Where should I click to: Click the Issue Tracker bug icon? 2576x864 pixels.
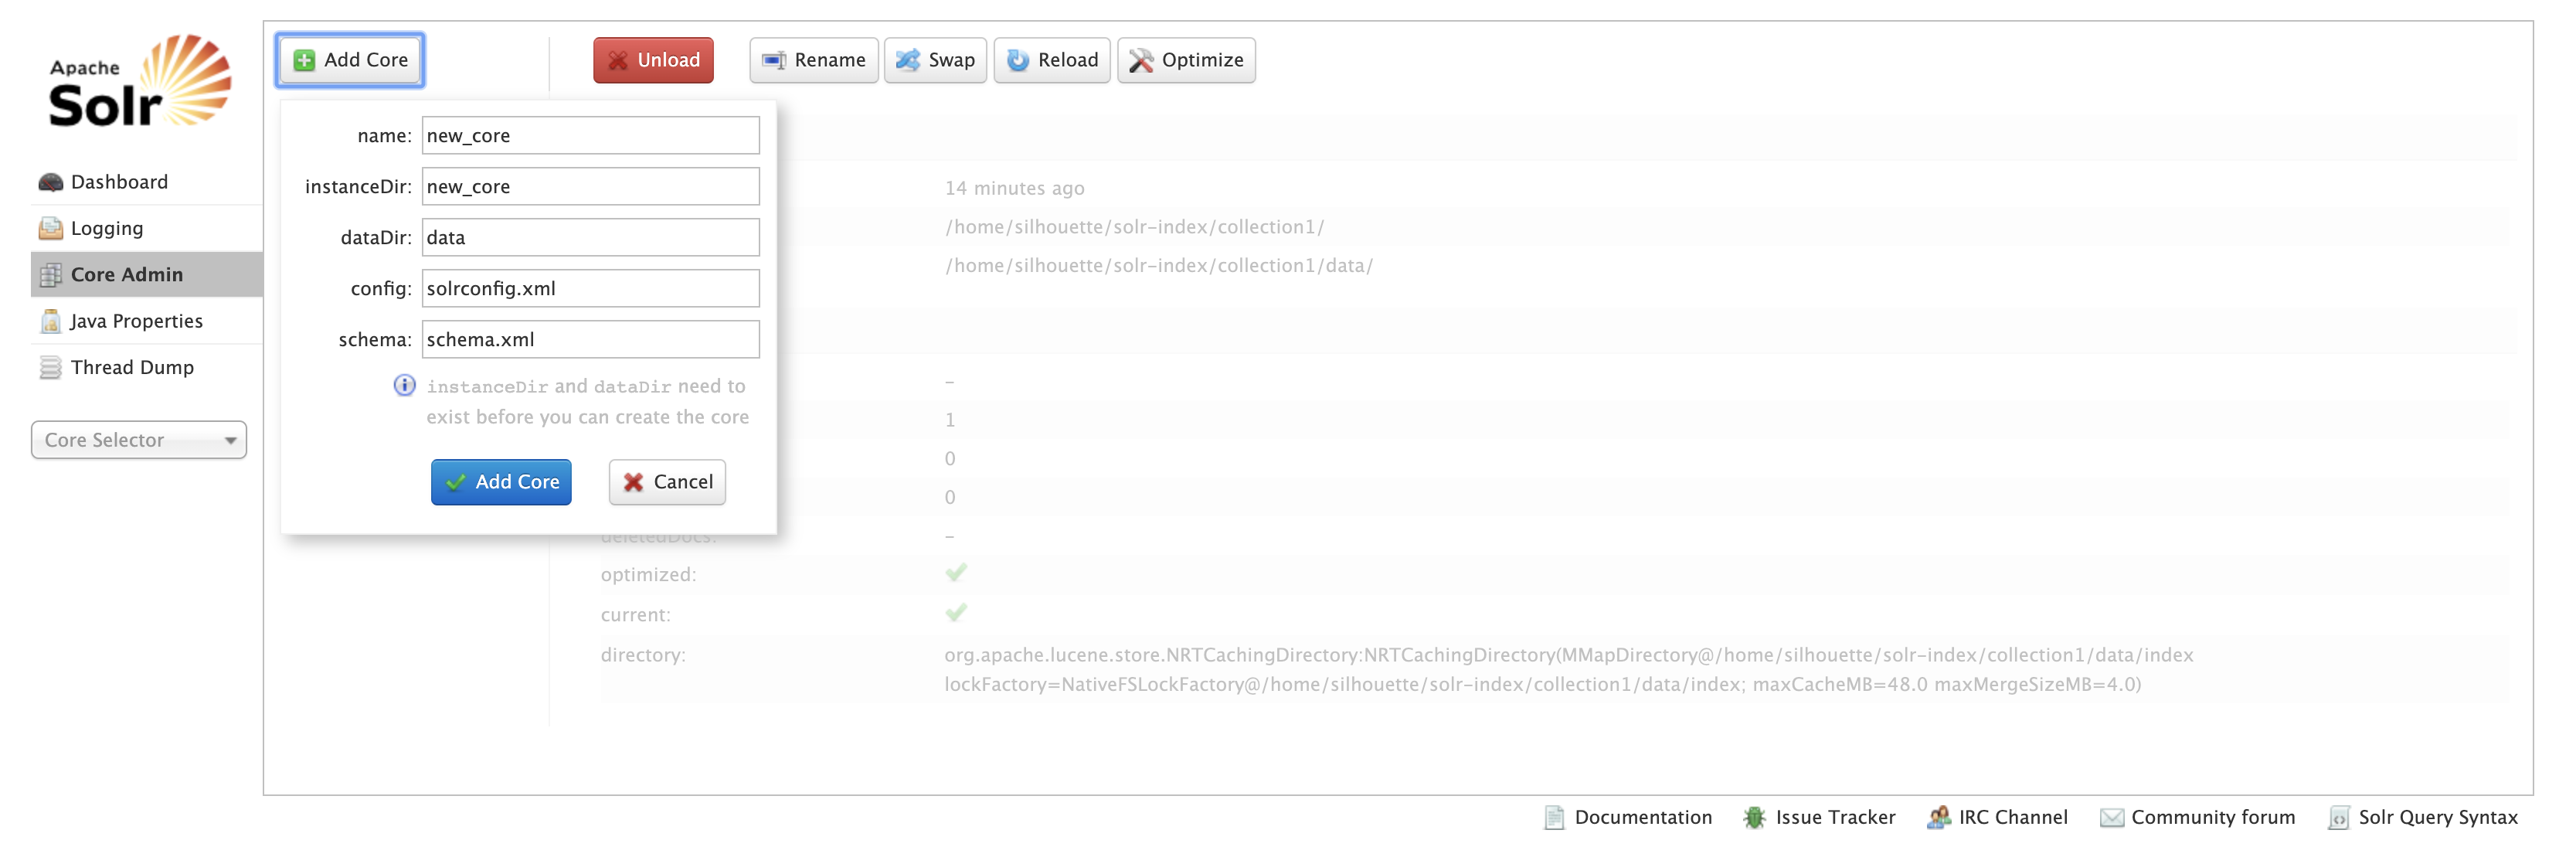(x=1754, y=817)
